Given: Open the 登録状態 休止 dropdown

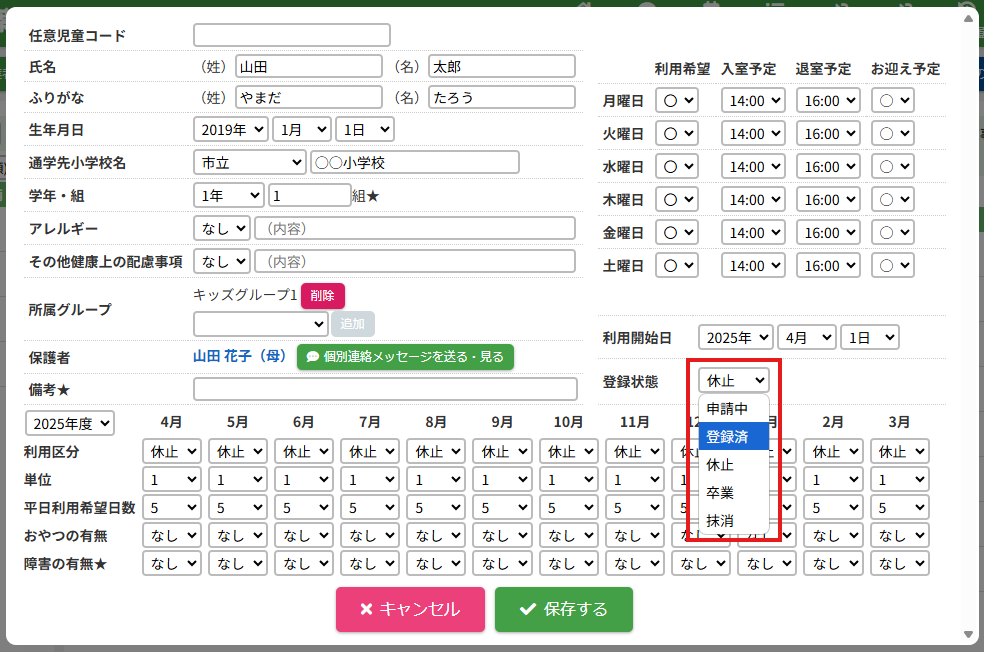Looking at the screenshot, I should pos(734,380).
